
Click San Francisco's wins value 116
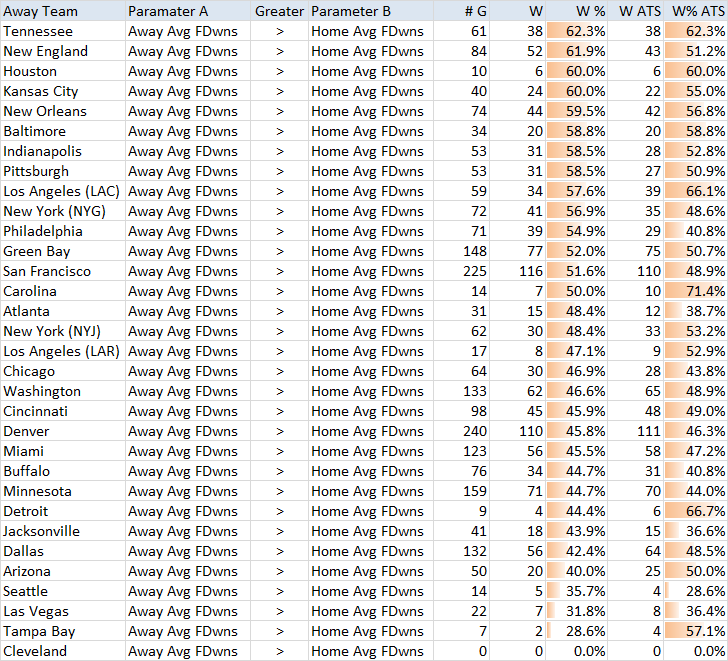click(517, 271)
